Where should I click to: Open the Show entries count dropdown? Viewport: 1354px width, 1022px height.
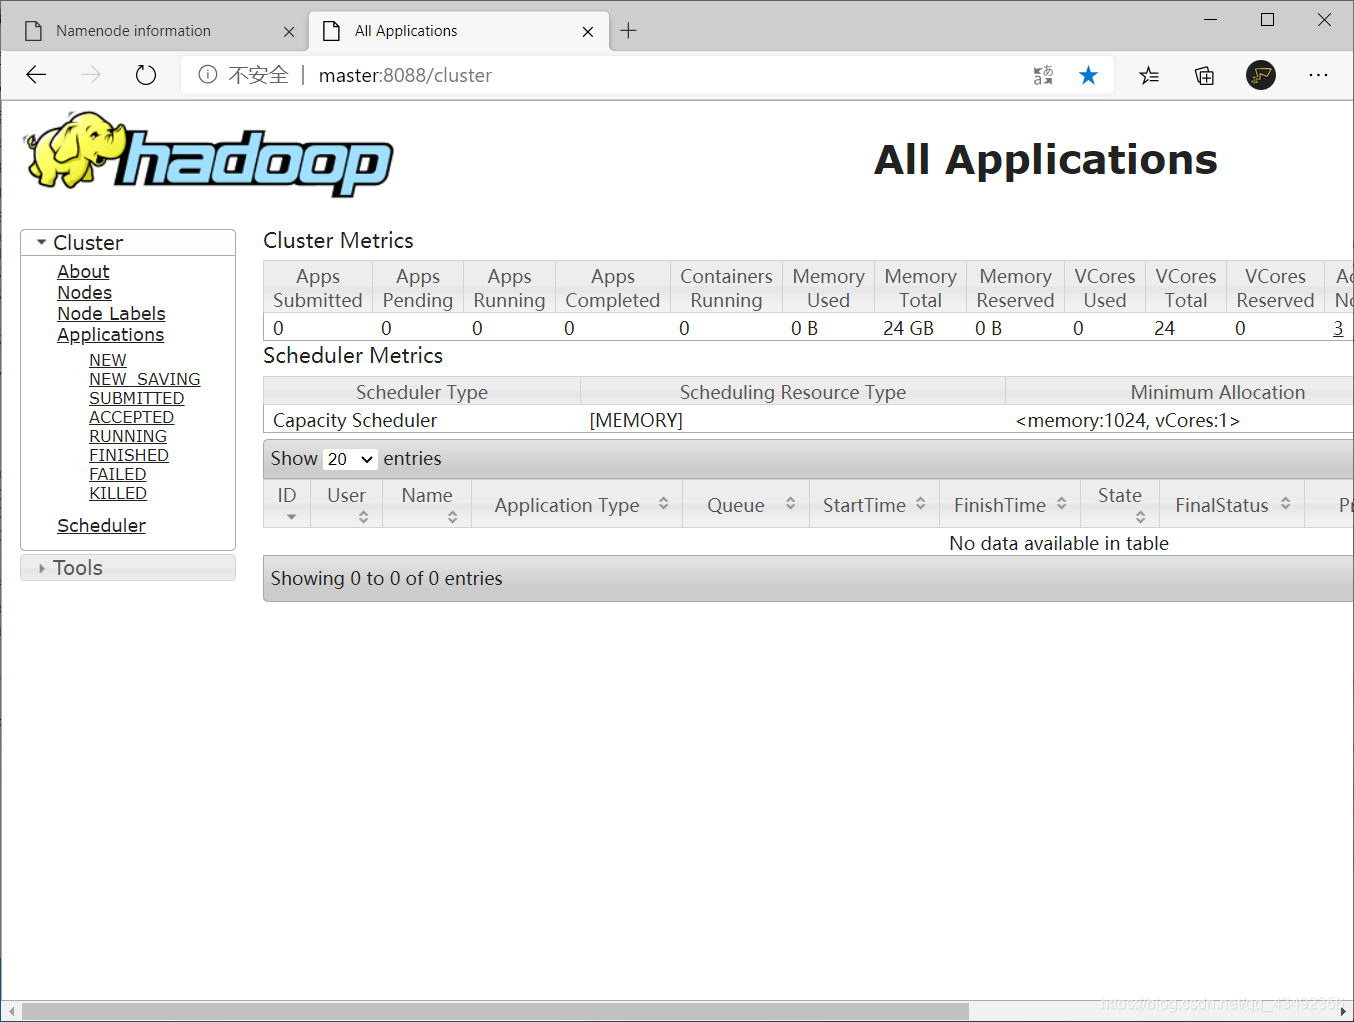[350, 459]
